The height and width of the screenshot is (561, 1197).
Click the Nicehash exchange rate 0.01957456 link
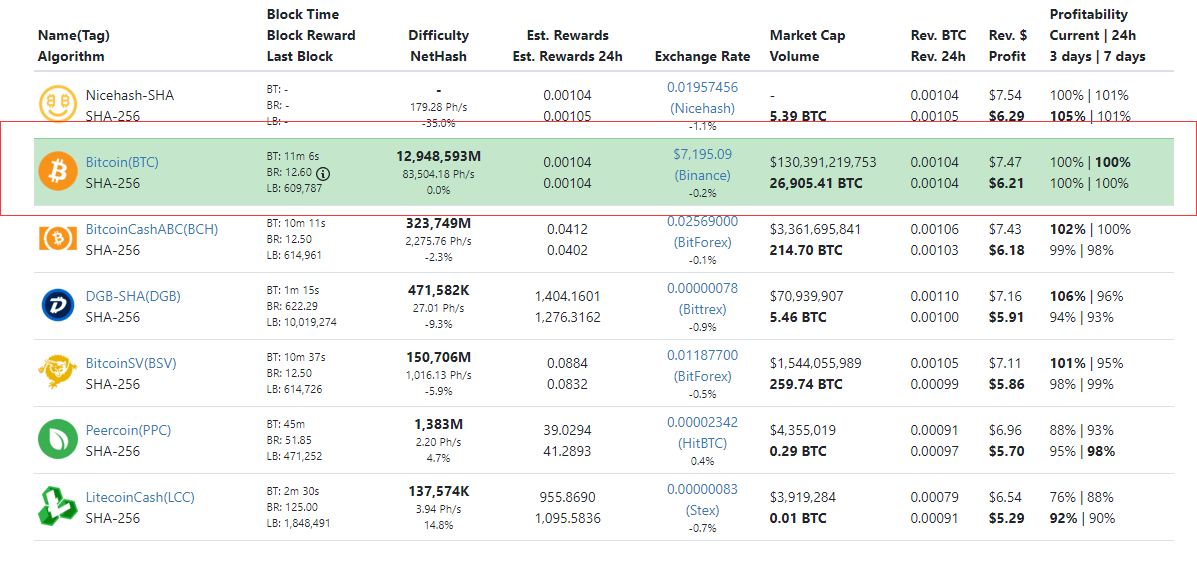pyautogui.click(x=702, y=87)
